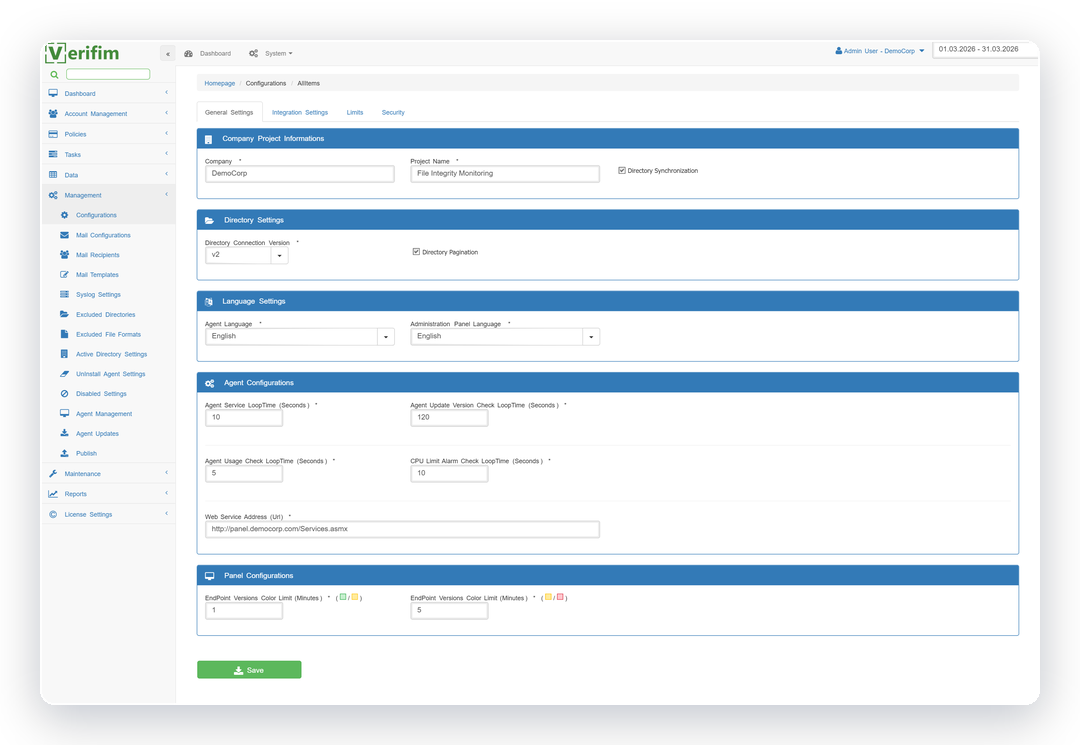Click the Disabled Settings ban icon
The width and height of the screenshot is (1080, 745).
tap(64, 394)
